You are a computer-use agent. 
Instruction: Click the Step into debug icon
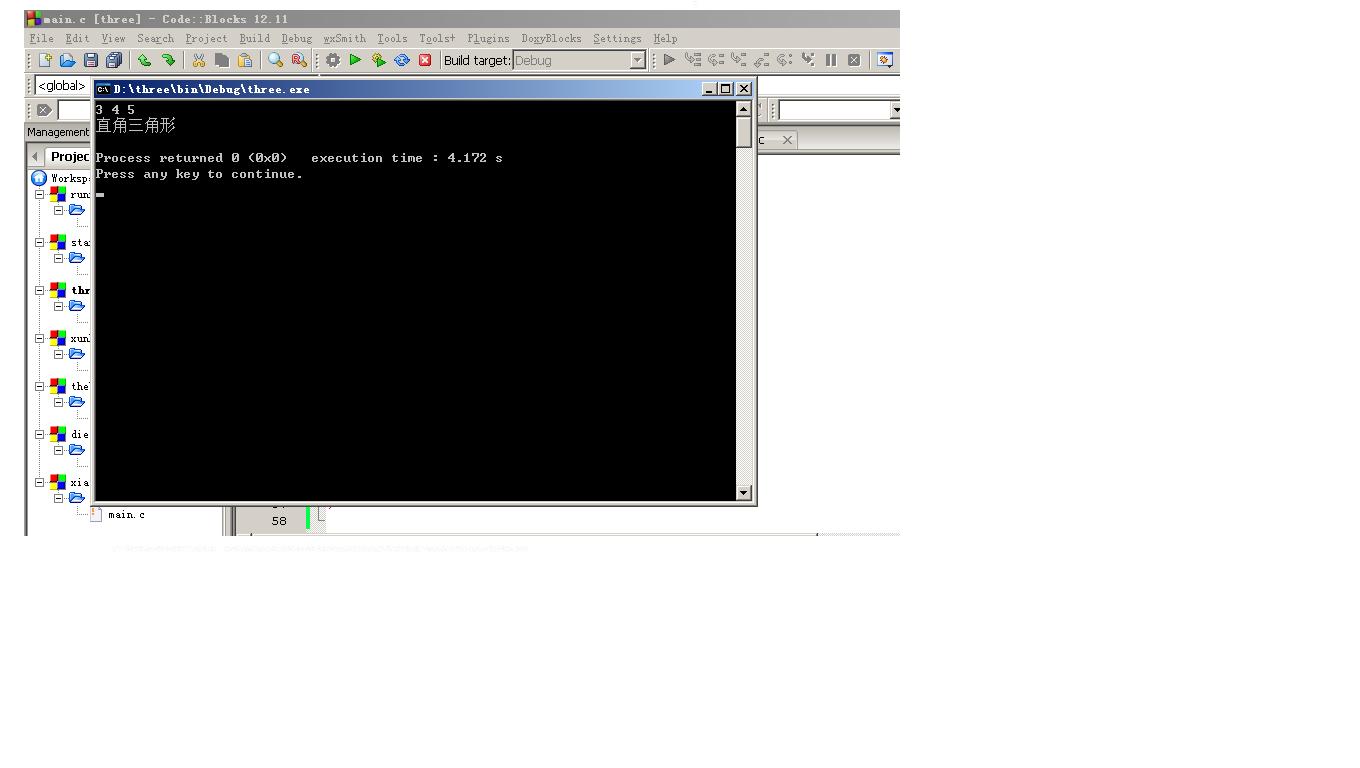738,60
